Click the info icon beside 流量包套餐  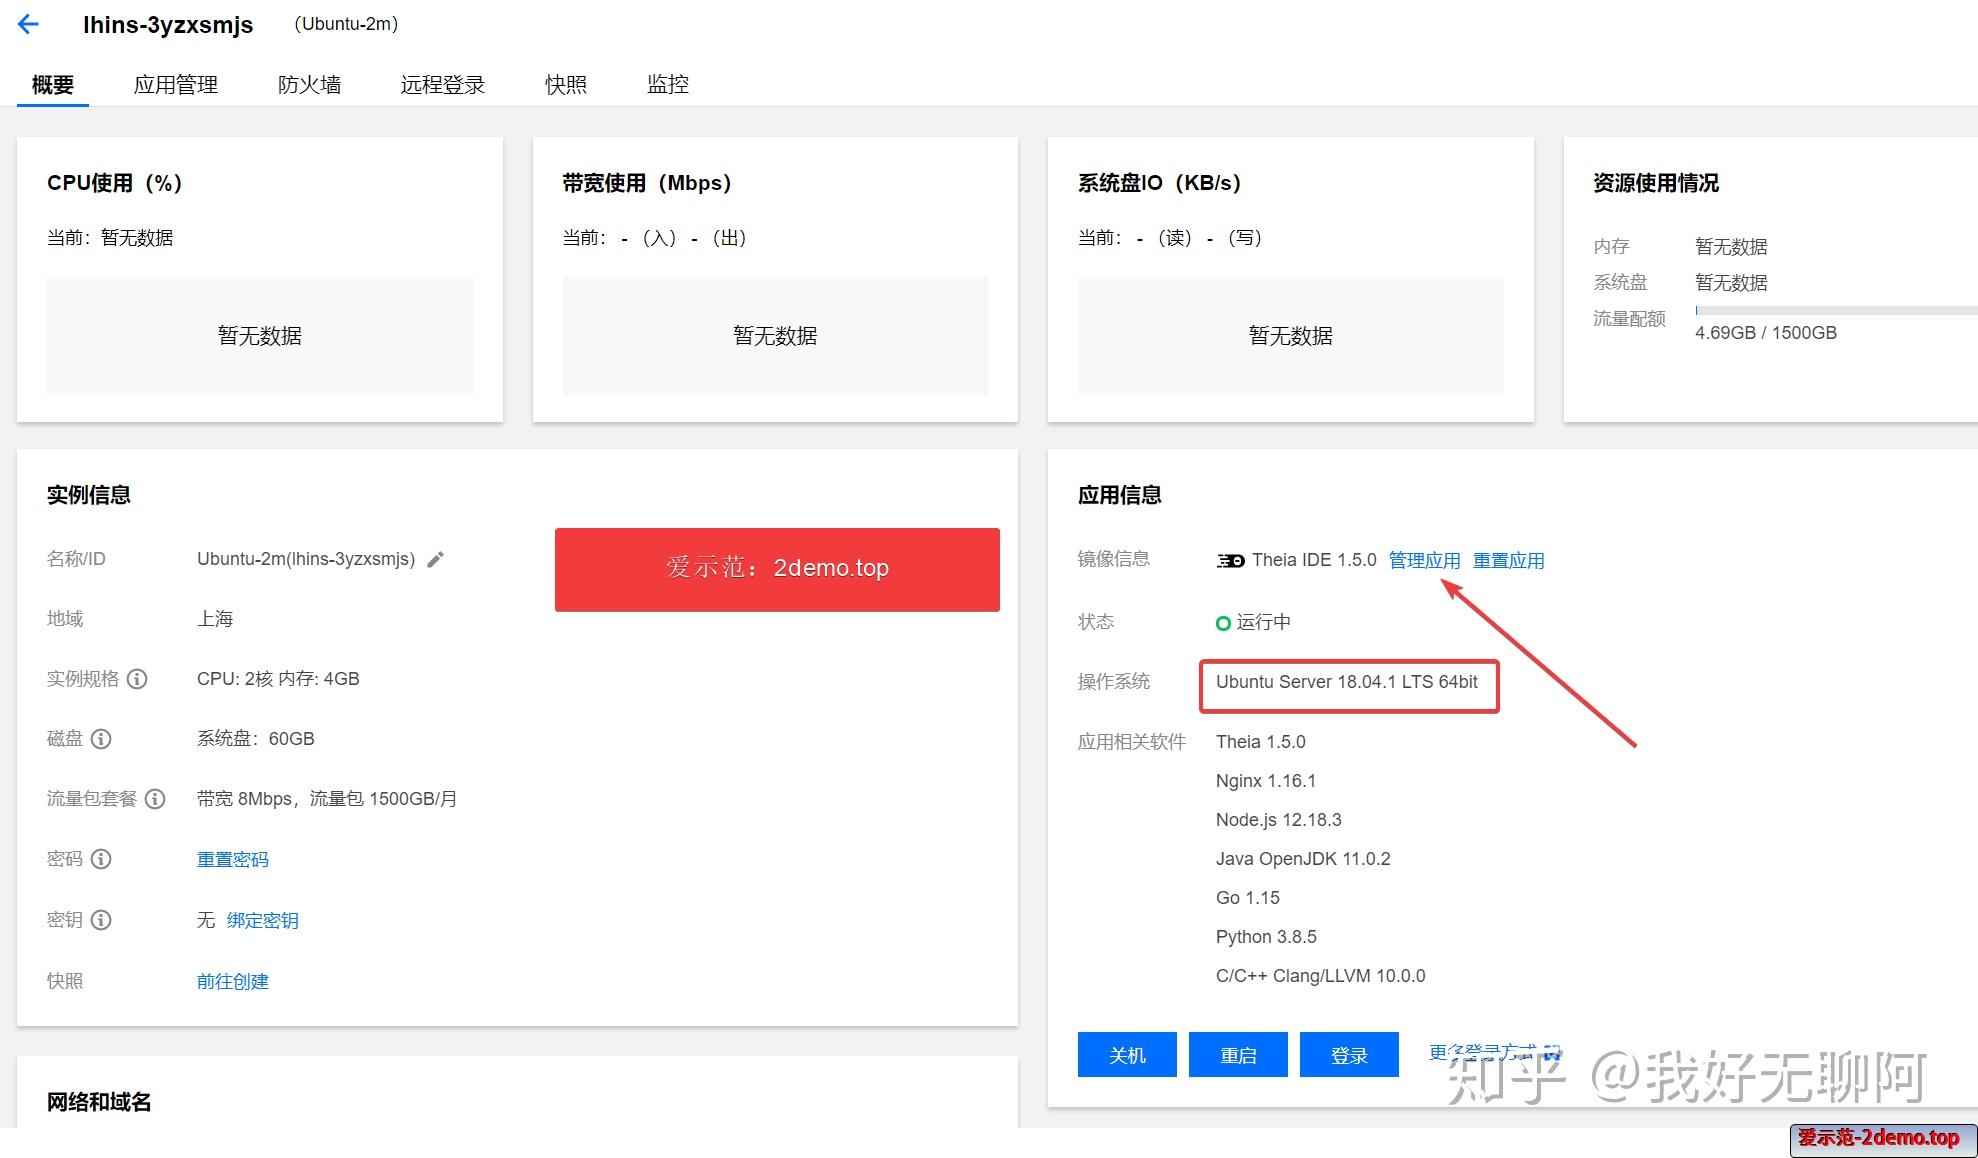155,799
